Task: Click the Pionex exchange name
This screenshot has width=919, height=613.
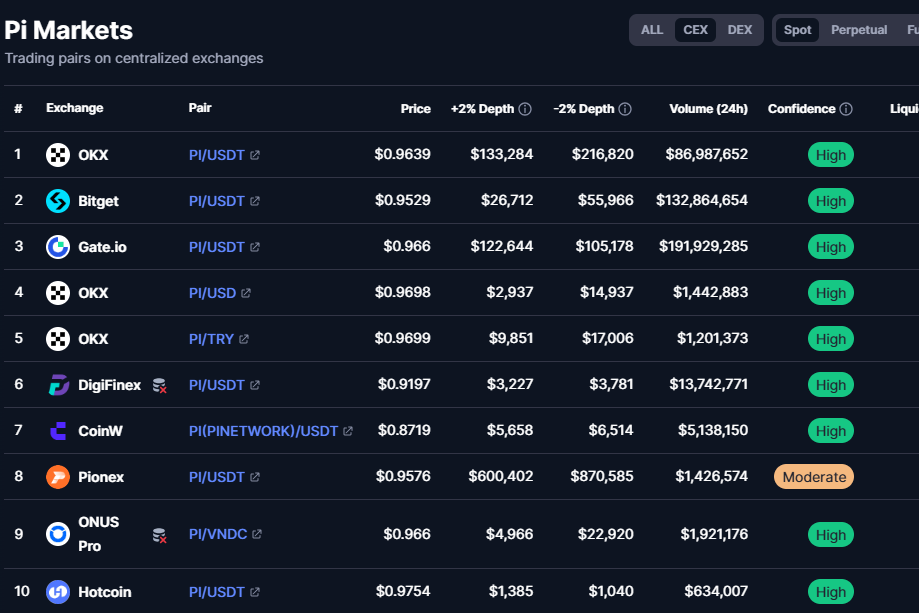Action: [x=101, y=477]
